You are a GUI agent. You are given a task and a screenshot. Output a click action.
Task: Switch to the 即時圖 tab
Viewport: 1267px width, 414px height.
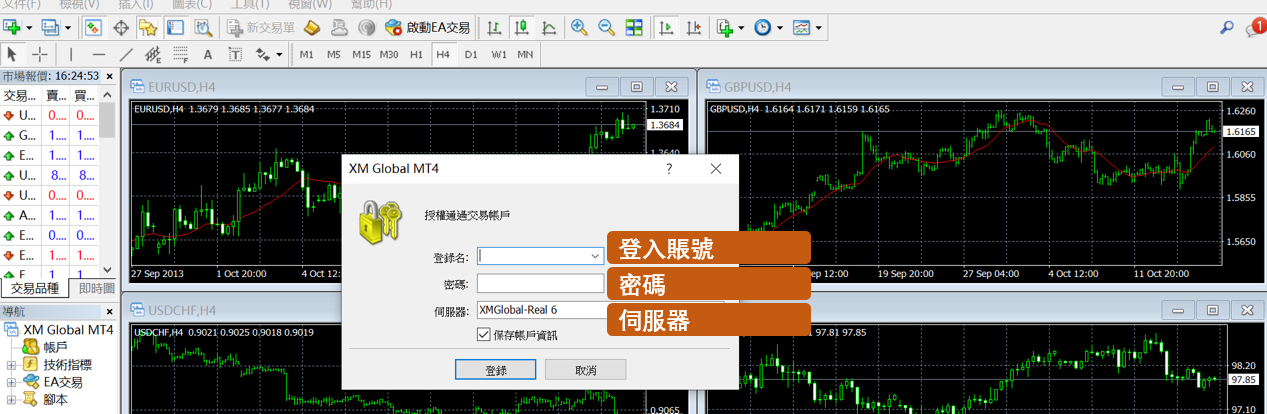tap(95, 288)
